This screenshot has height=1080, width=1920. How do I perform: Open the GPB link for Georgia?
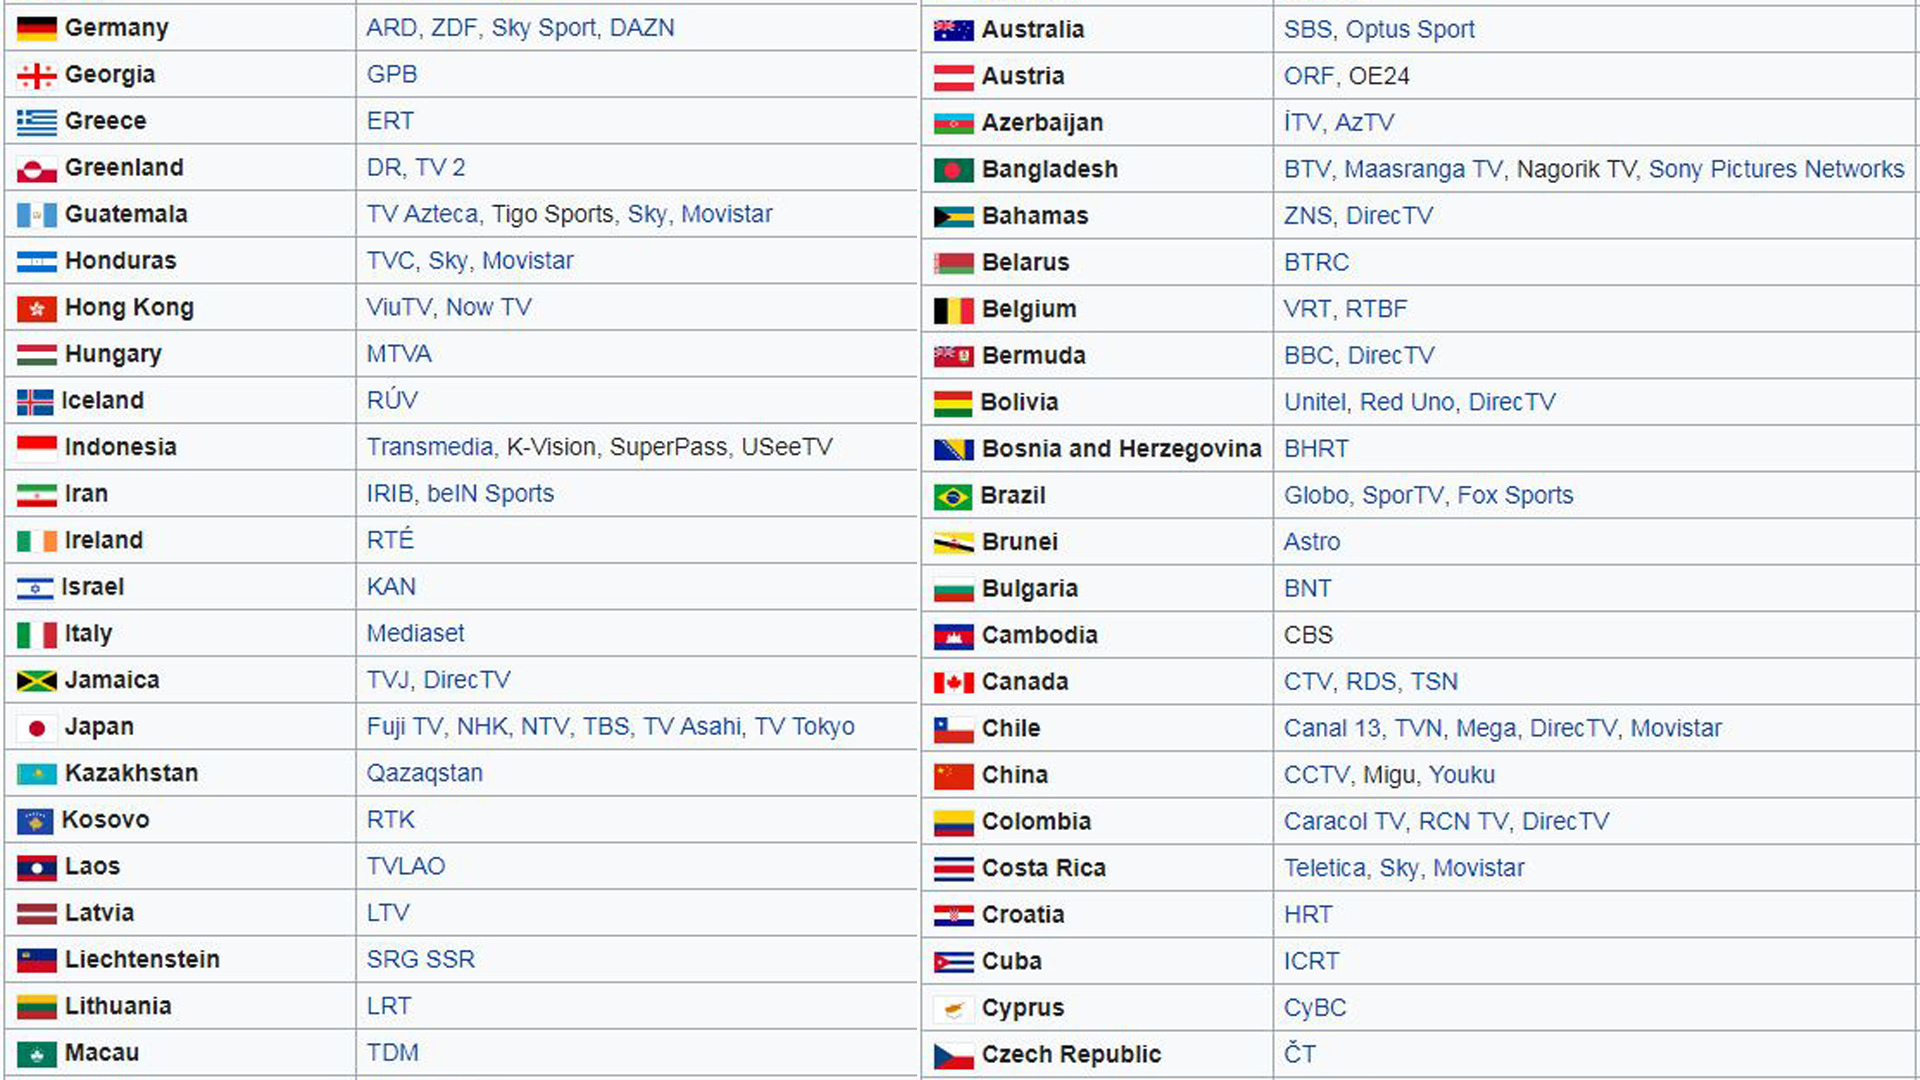pos(391,75)
